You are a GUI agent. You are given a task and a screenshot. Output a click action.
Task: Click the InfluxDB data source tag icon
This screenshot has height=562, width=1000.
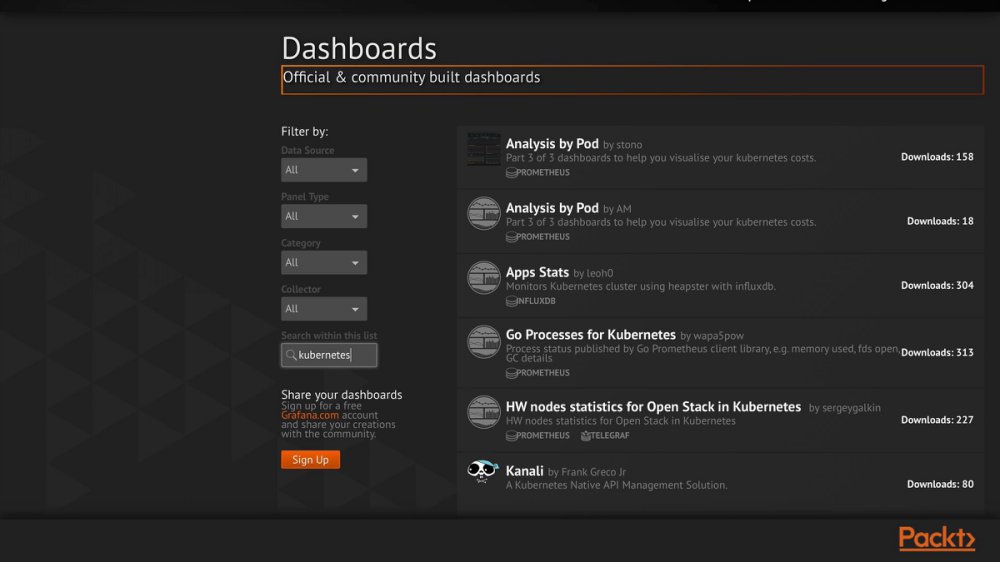click(511, 301)
